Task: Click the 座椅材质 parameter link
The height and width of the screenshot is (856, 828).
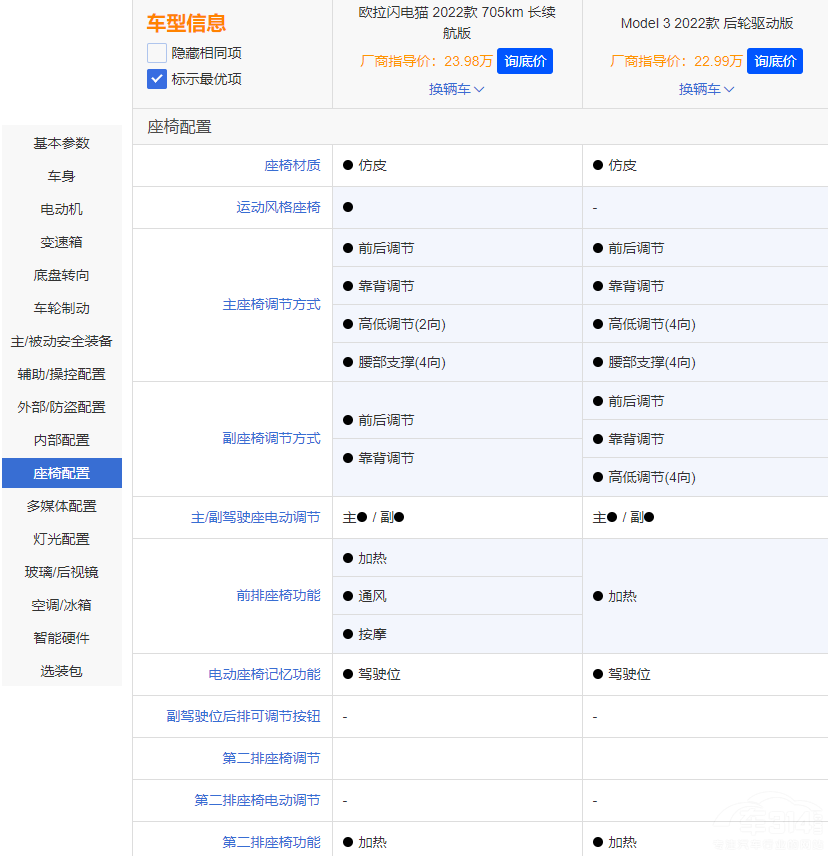Action: tap(292, 165)
